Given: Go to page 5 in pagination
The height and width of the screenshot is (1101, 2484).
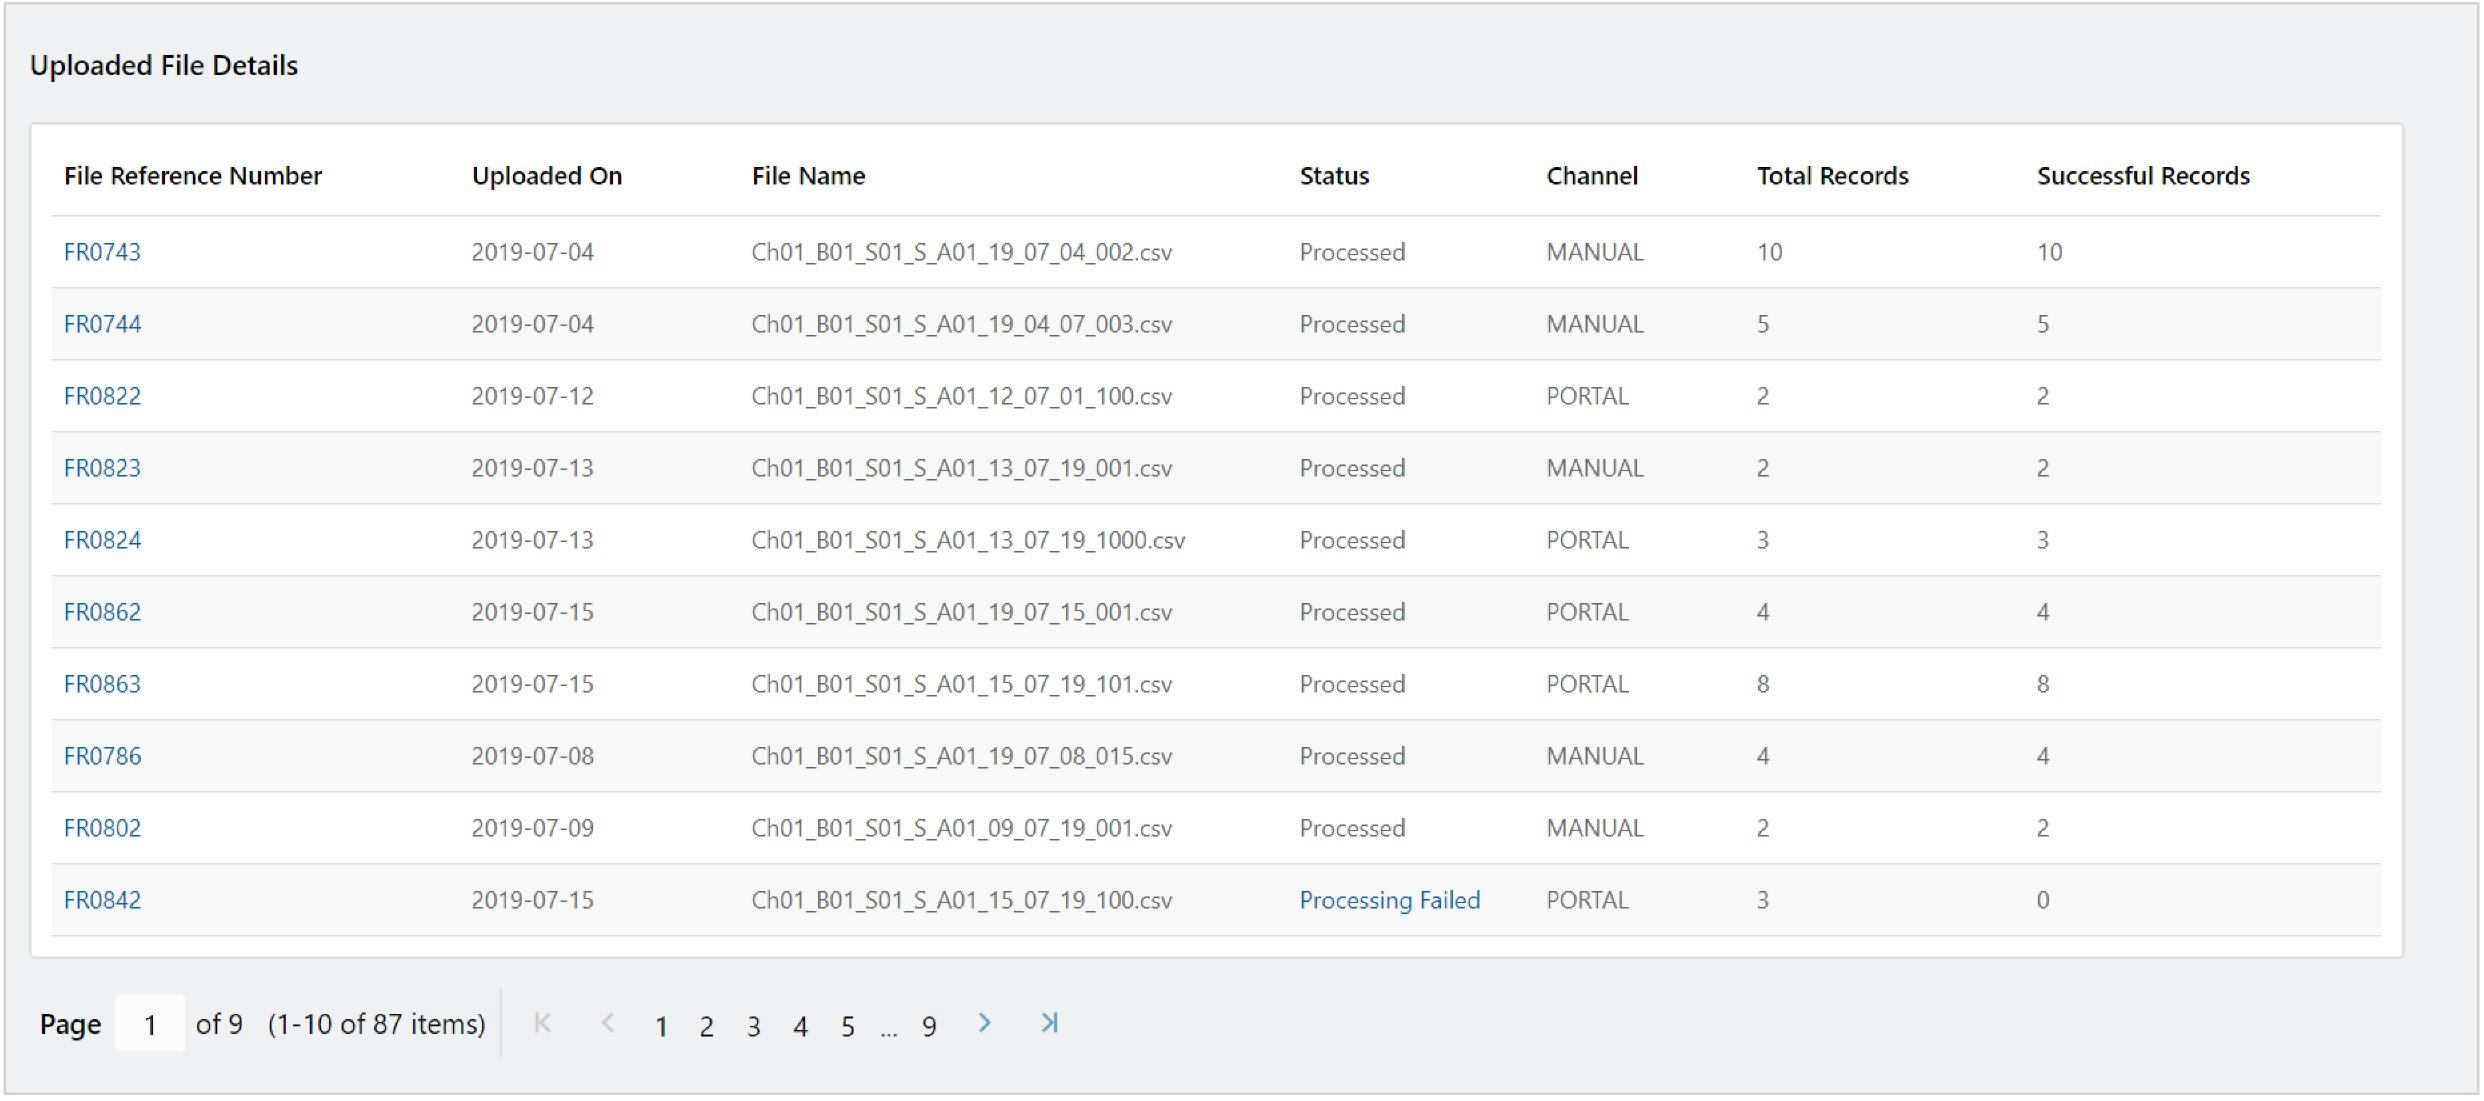Looking at the screenshot, I should [847, 1026].
